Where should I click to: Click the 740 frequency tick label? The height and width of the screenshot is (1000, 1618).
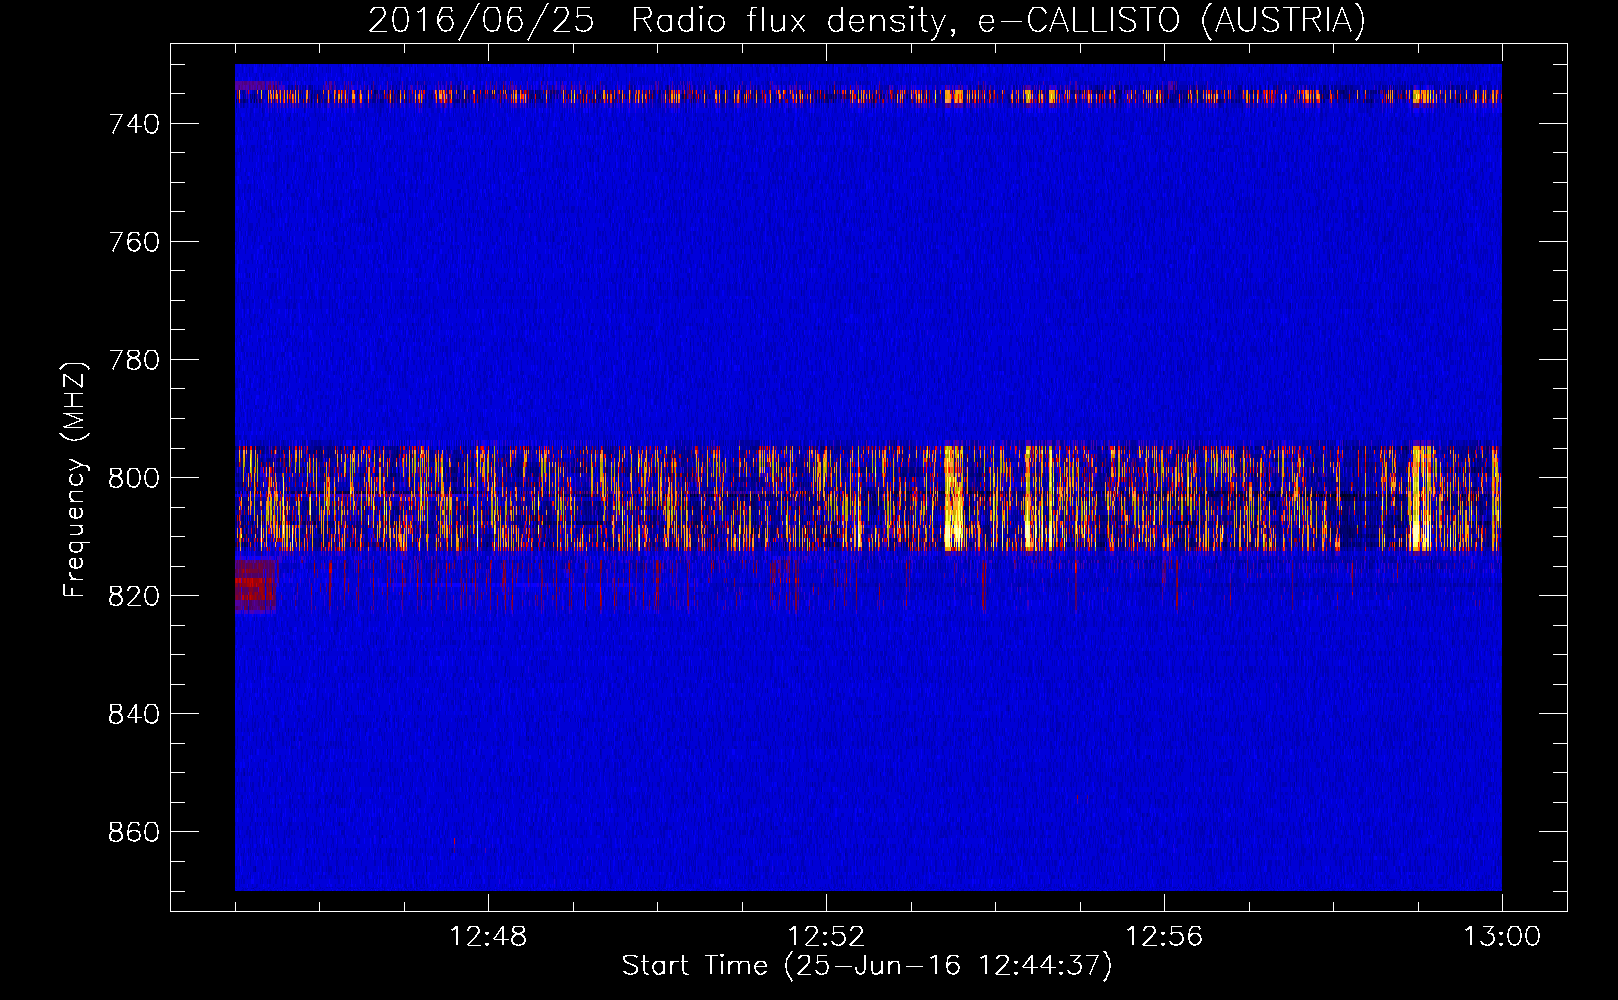click(x=134, y=124)
